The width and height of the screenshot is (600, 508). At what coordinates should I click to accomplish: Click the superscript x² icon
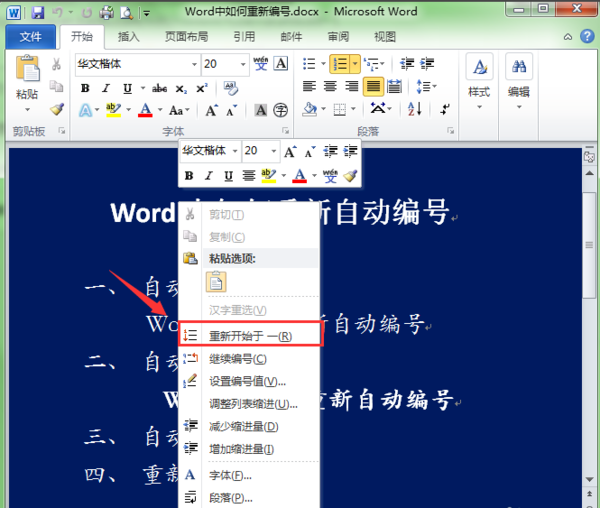pyautogui.click(x=201, y=89)
